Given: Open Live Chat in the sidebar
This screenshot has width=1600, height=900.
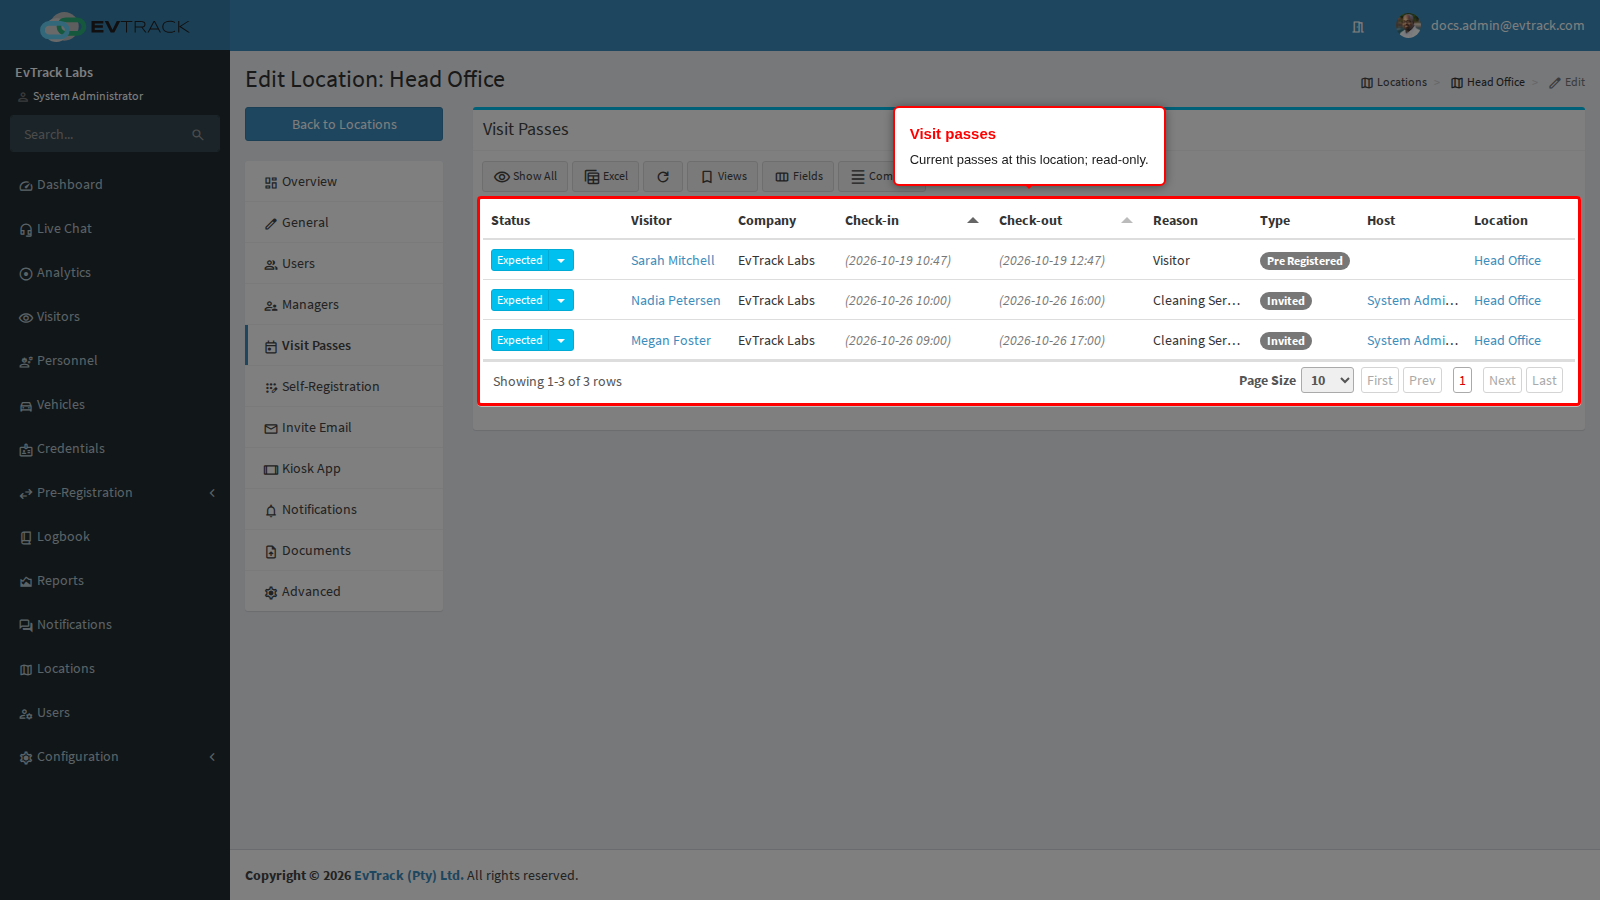Looking at the screenshot, I should (x=115, y=229).
